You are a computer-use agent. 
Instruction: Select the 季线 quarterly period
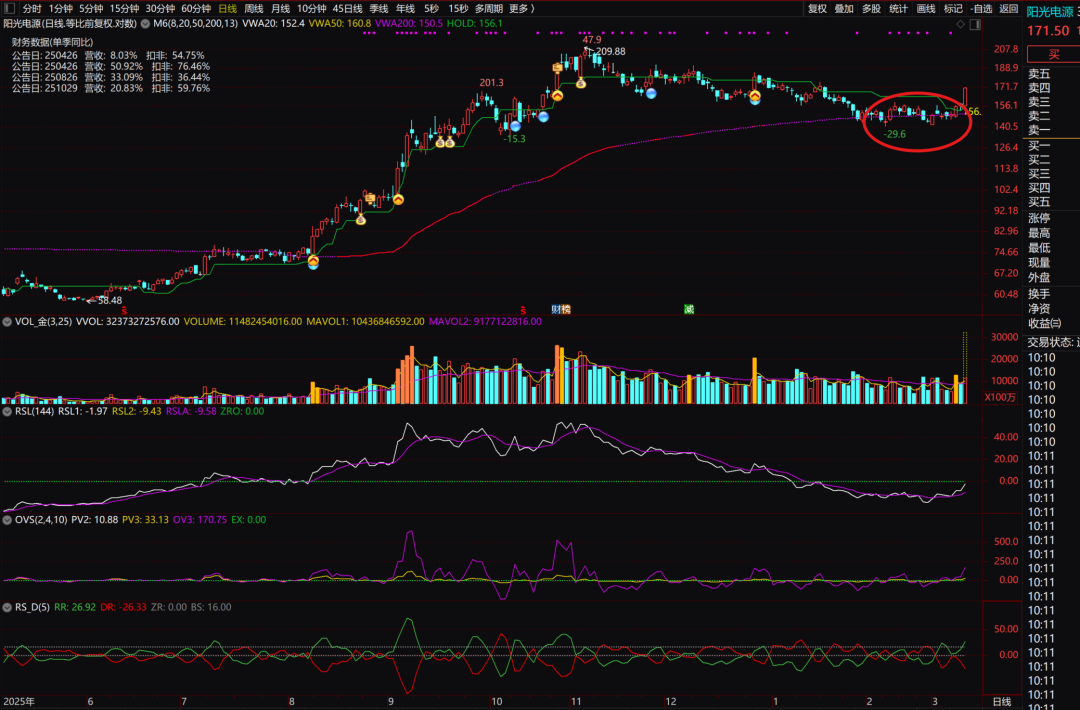(378, 8)
